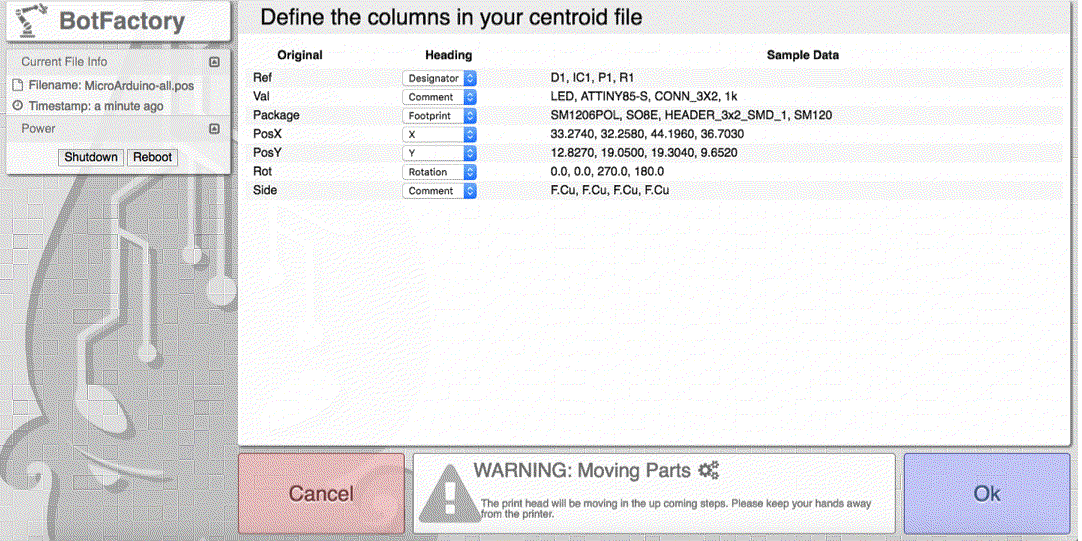Open the Footprint heading dropdown for Package
Image resolution: width=1082 pixels, height=541 pixels.
(440, 116)
